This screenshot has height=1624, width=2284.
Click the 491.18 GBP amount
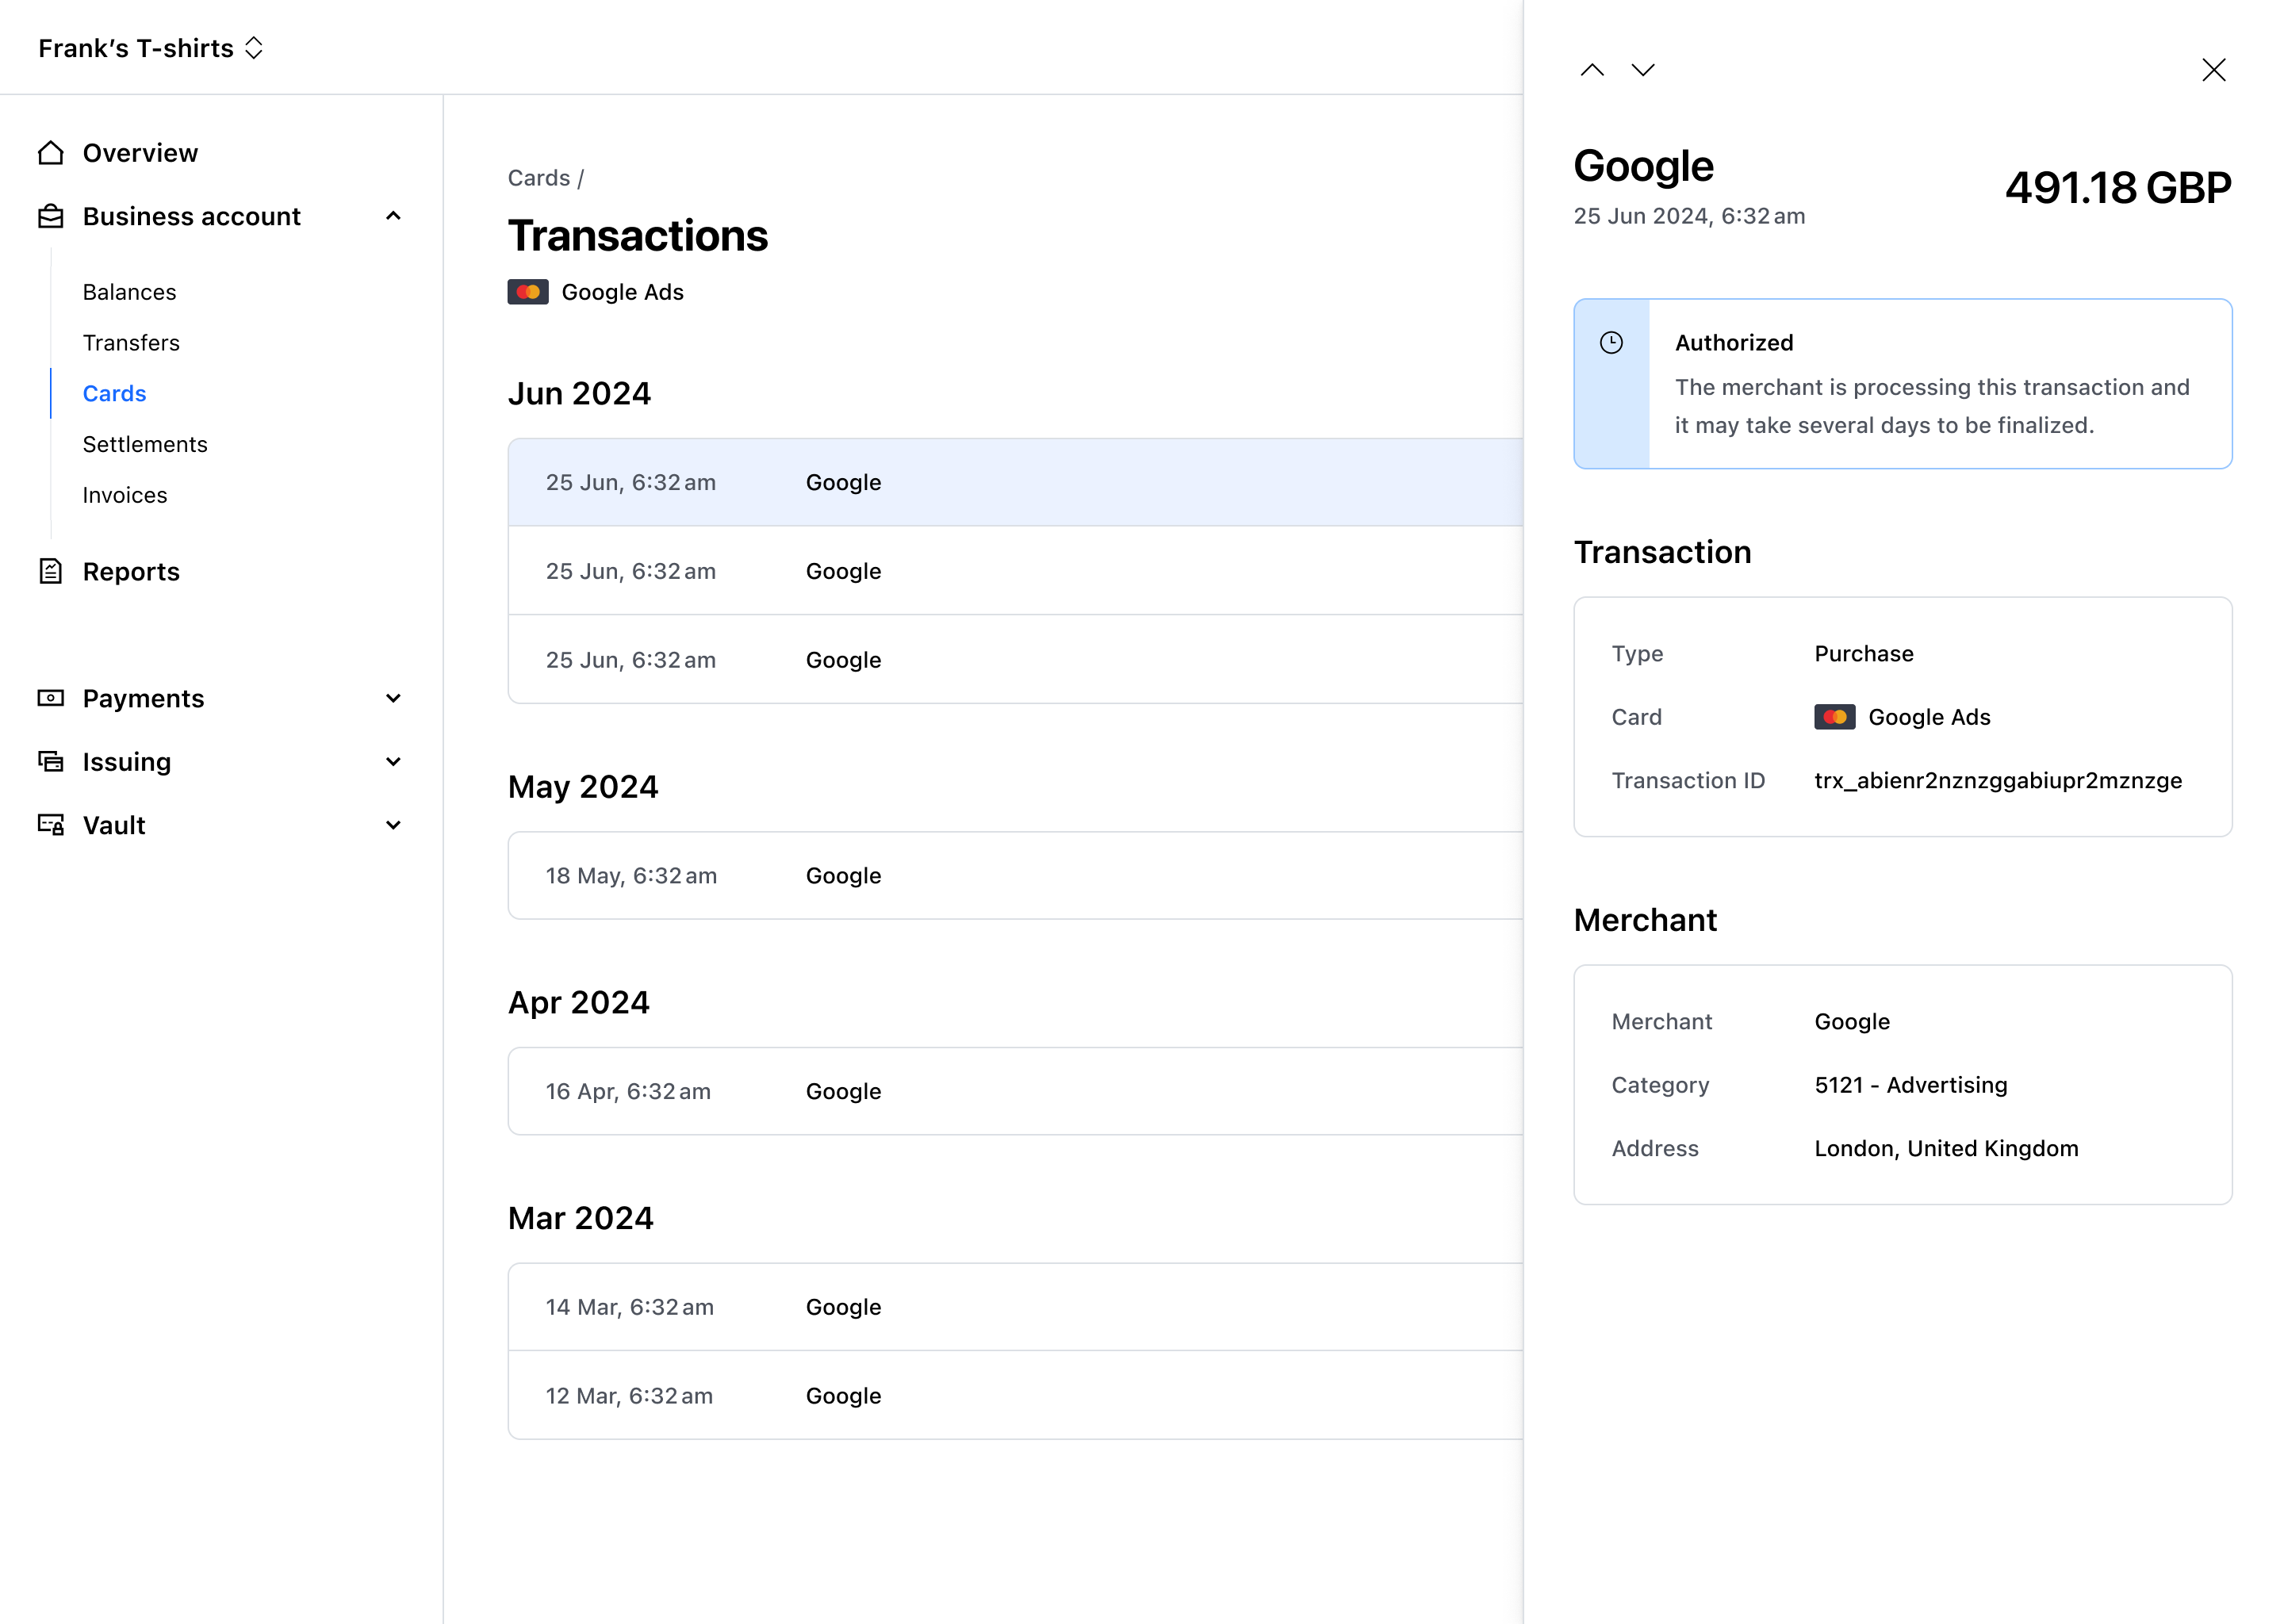(2118, 188)
